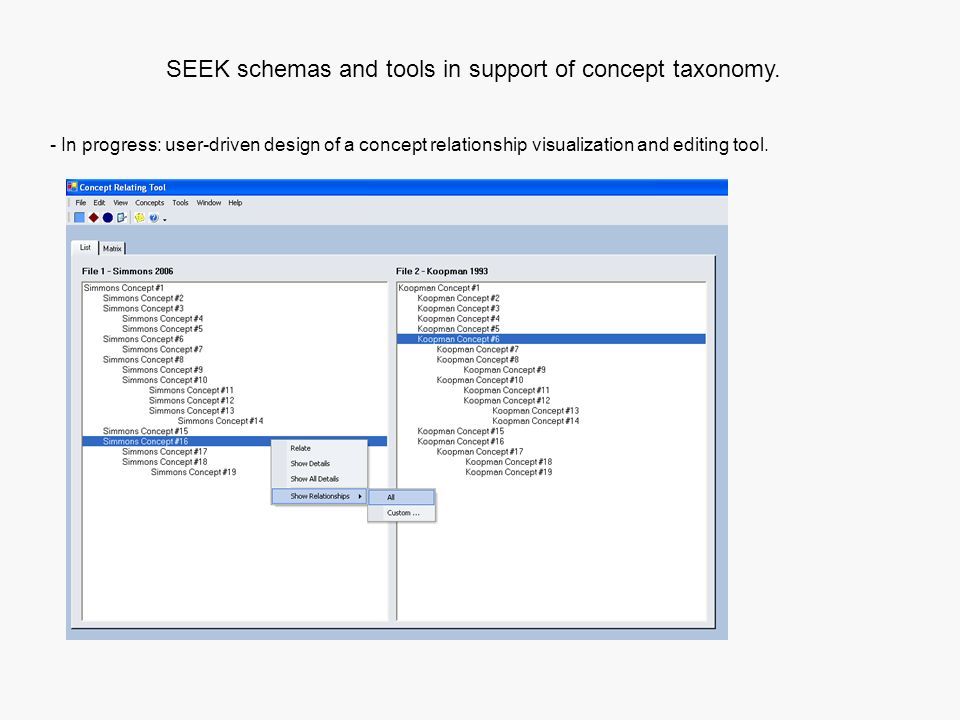Viewport: 960px width, 720px height.
Task: Click highlighted Simmons Concept #16 row
Action: pyautogui.click(x=234, y=441)
